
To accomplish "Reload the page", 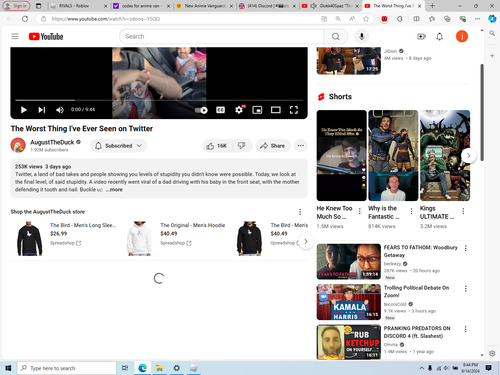I will pyautogui.click(x=25, y=19).
